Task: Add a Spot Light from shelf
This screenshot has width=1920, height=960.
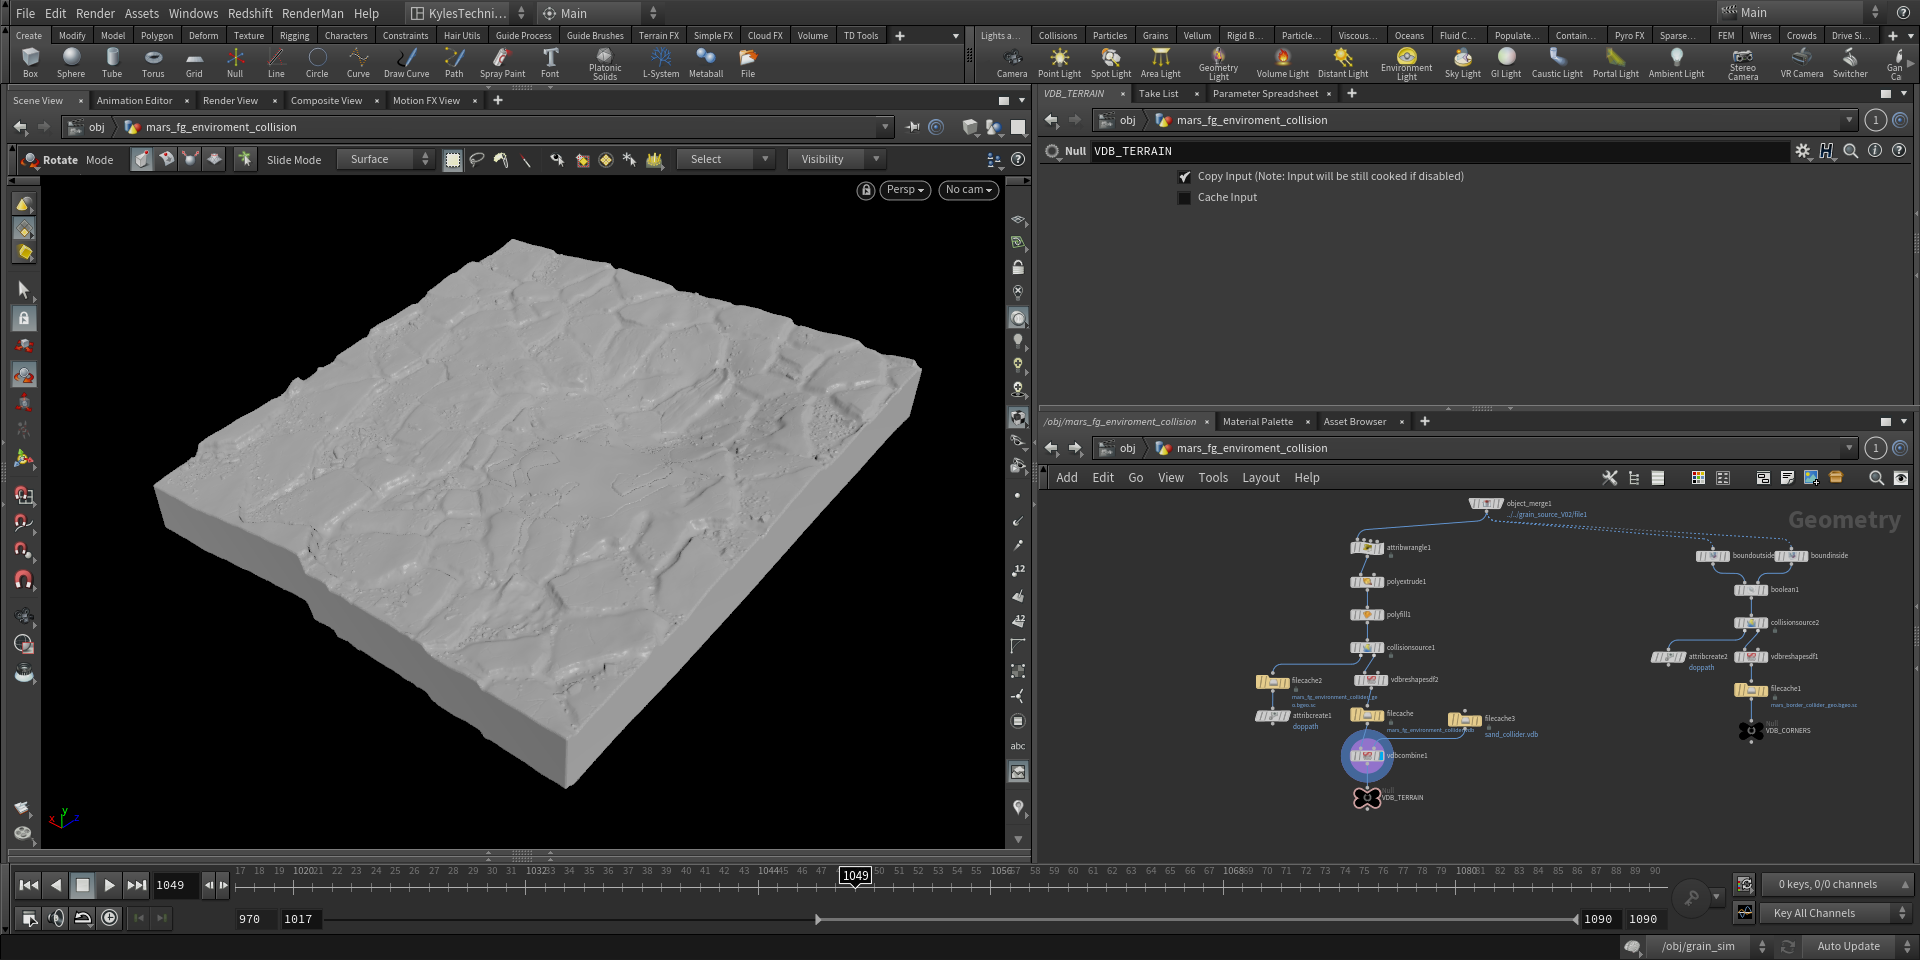Action: (1110, 62)
